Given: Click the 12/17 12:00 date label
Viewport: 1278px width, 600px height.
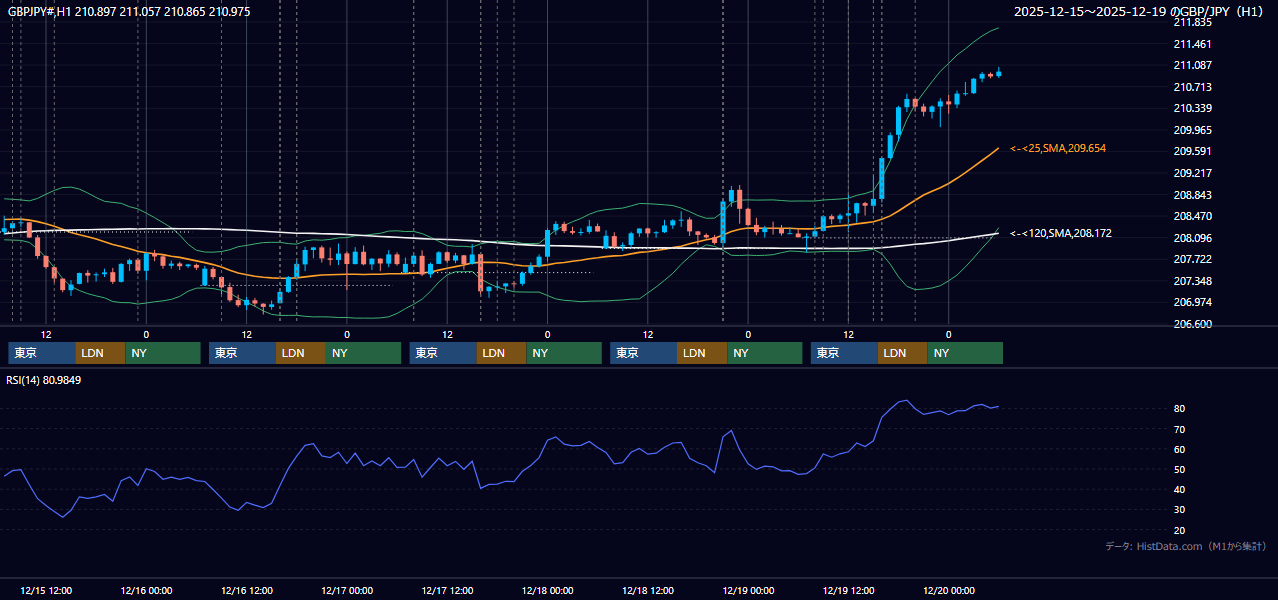Looking at the screenshot, I should (448, 591).
